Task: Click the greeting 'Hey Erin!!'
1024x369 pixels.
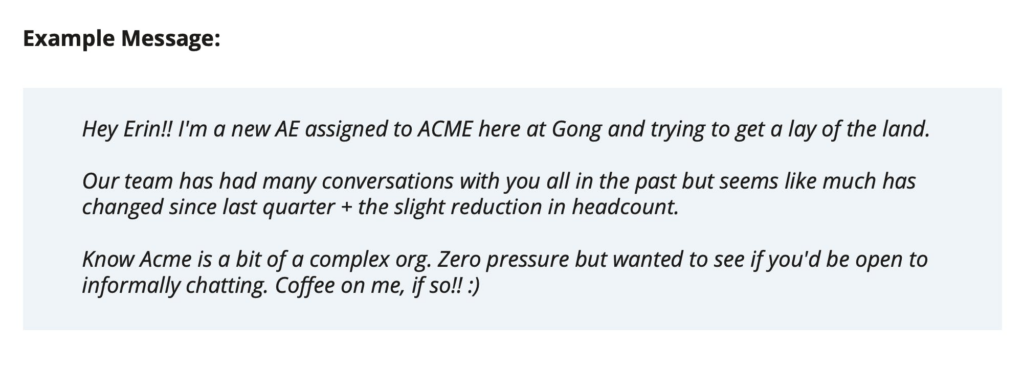Action: [127, 129]
